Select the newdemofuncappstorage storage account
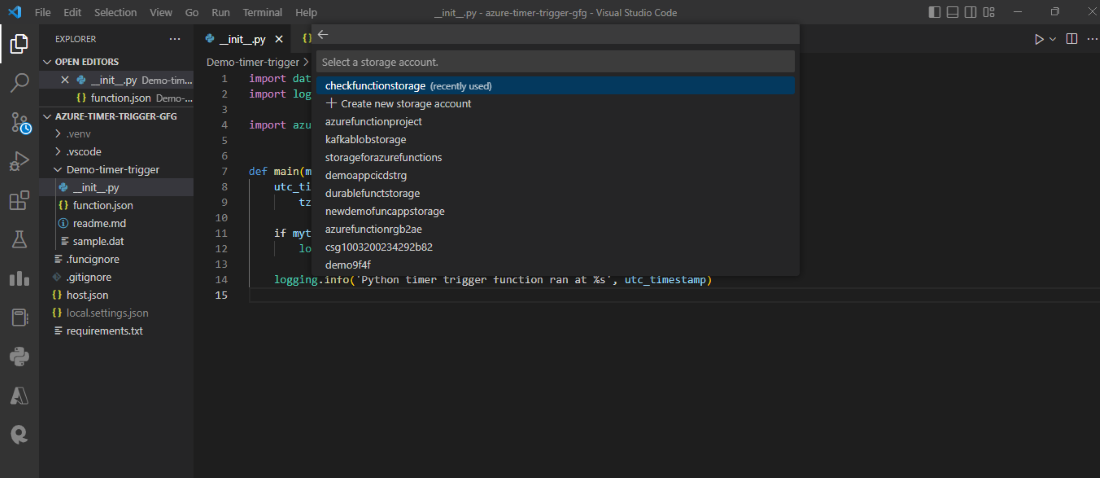This screenshot has height=478, width=1100. coord(555,211)
